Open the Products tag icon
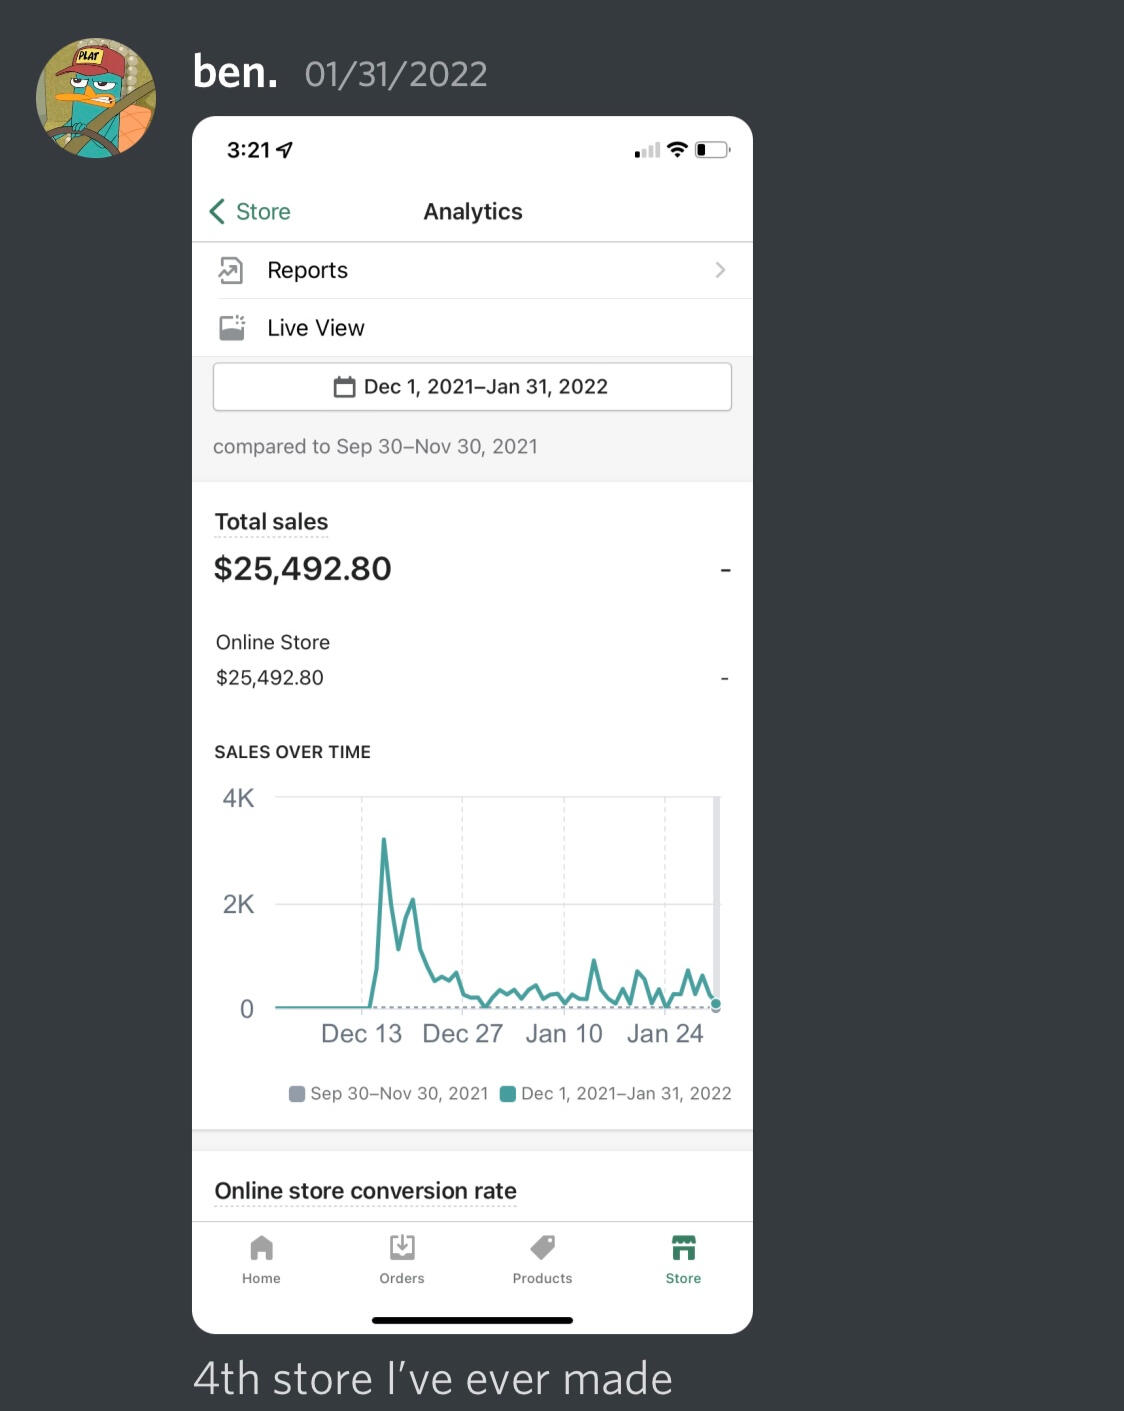Viewport: 1124px width, 1411px height. [542, 1247]
